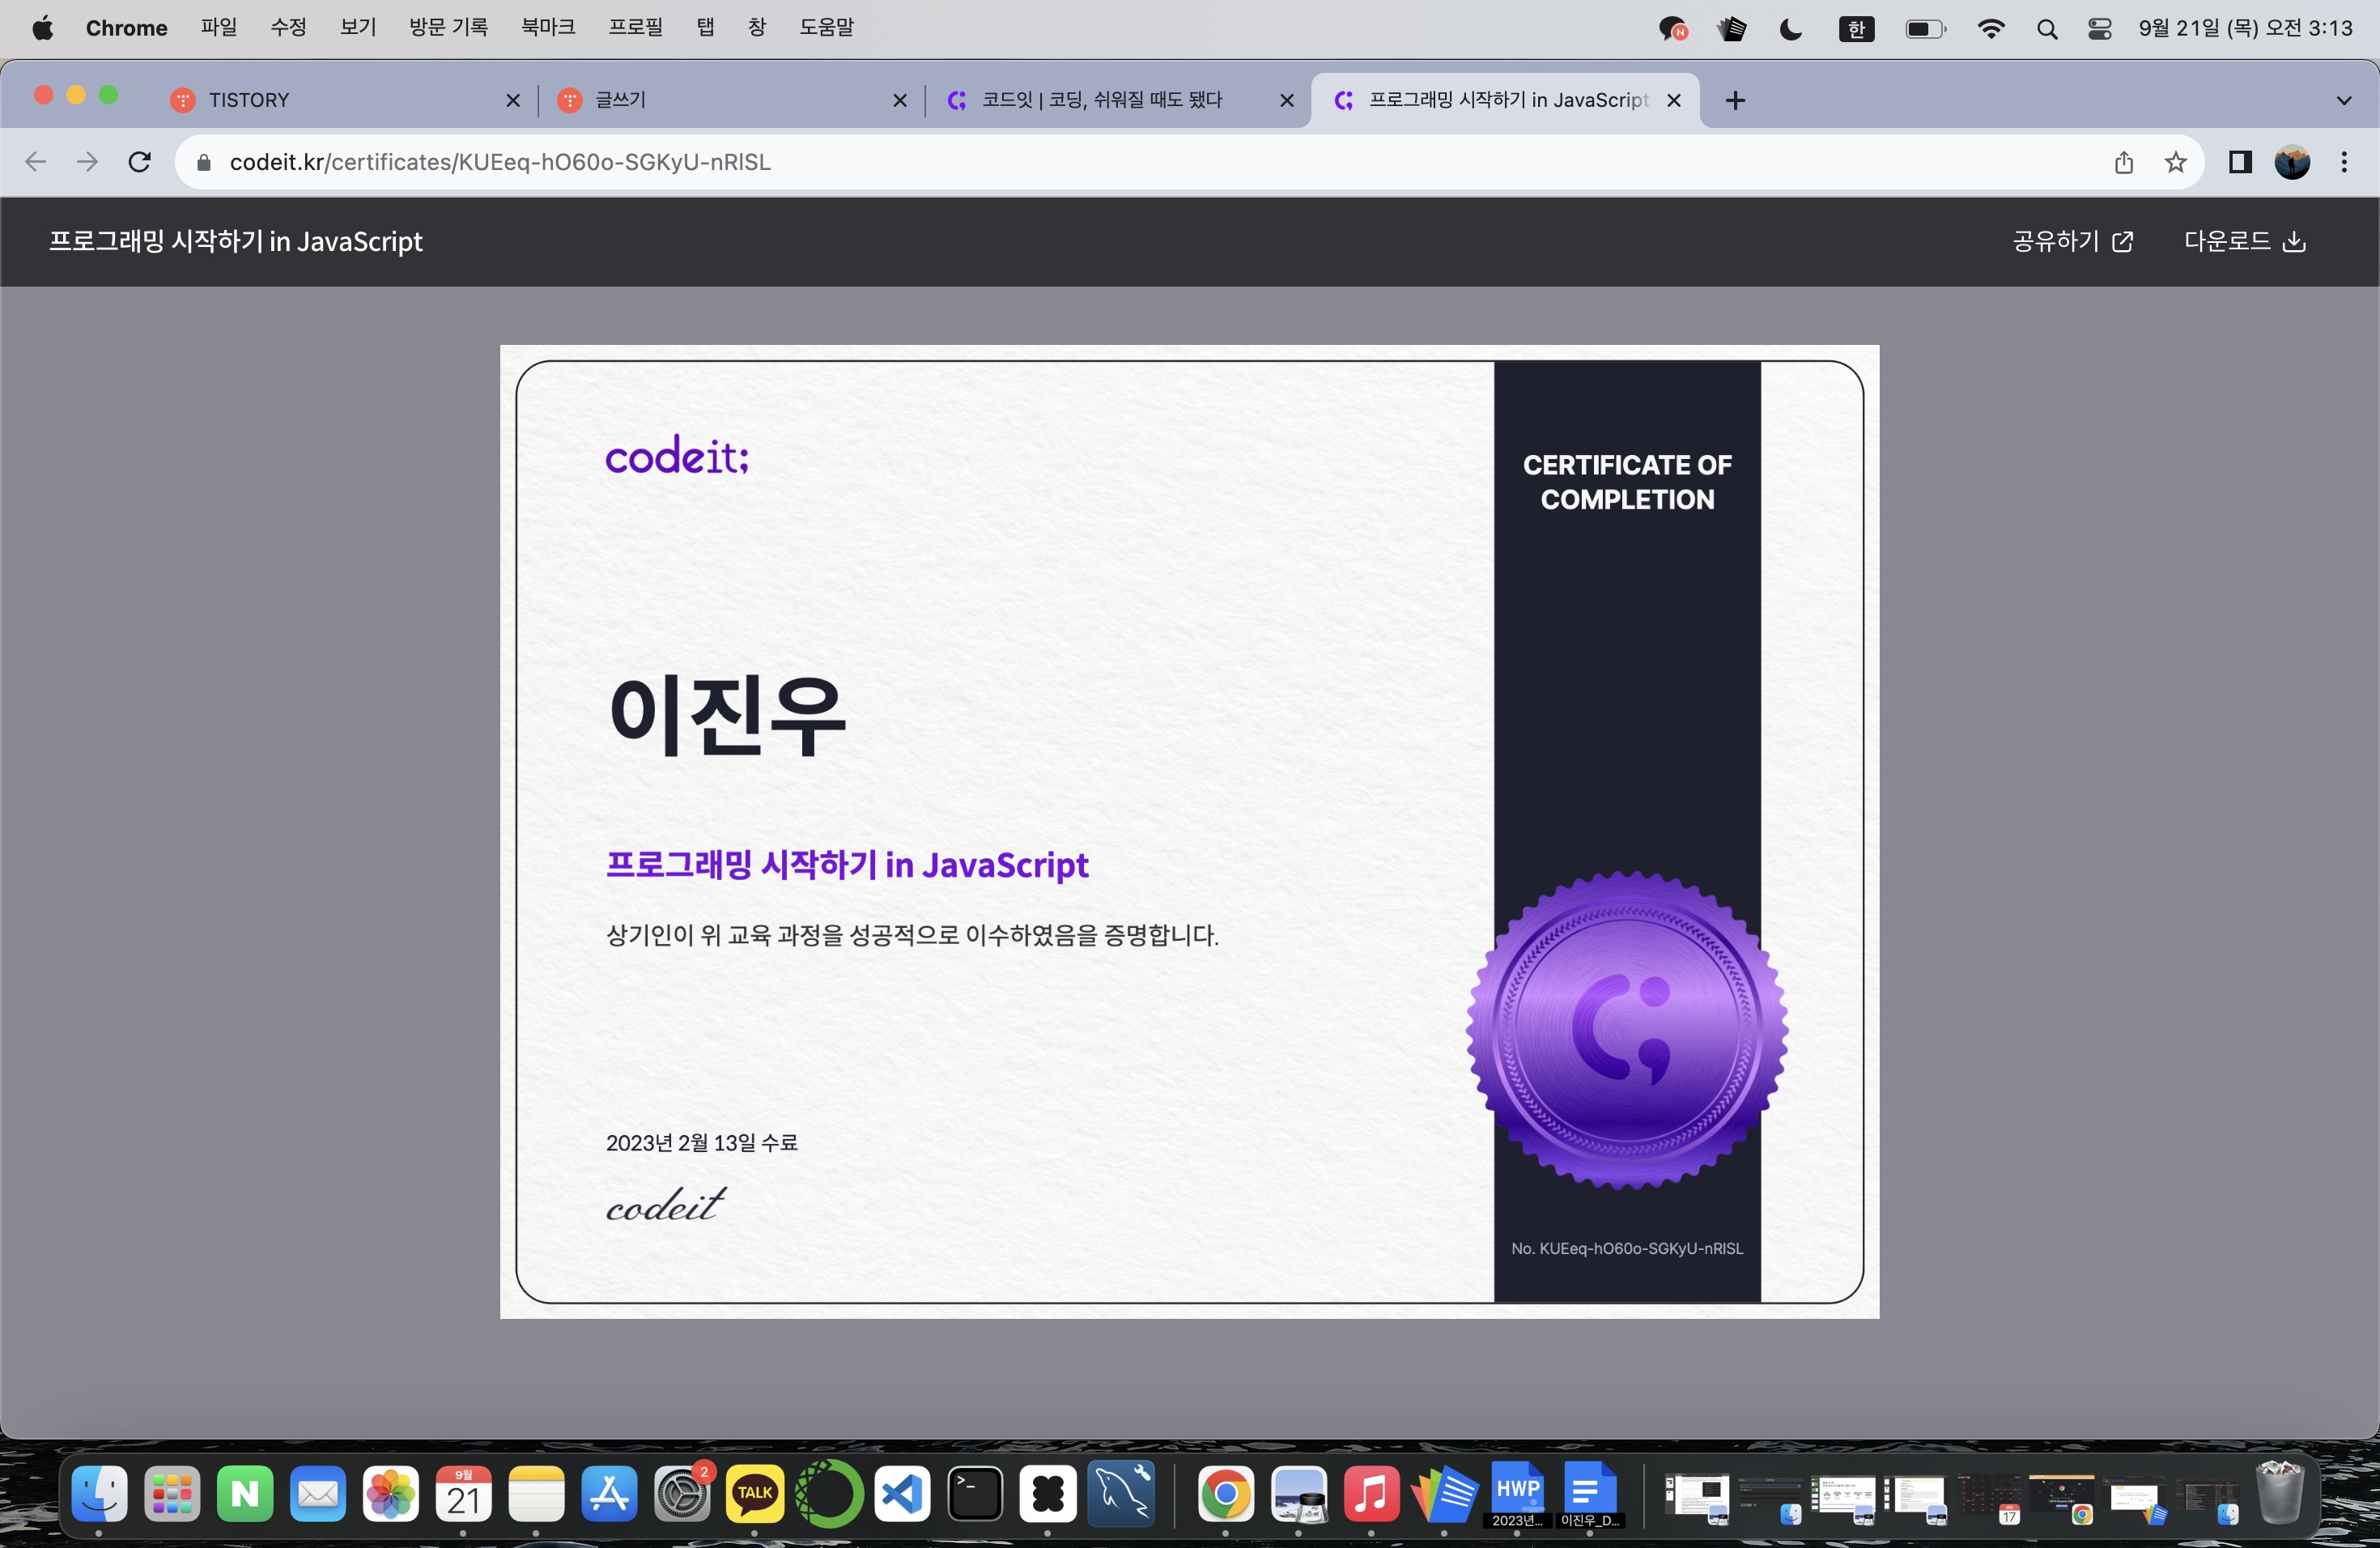The height and width of the screenshot is (1548, 2380).
Task: Open Calendar from the dock
Action: pyautogui.click(x=463, y=1494)
